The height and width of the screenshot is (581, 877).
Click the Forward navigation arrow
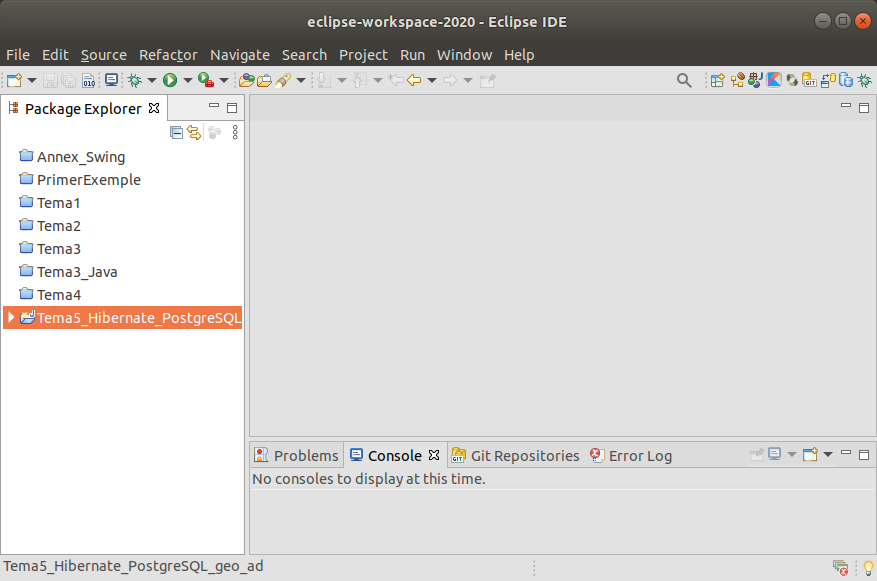[x=450, y=81]
